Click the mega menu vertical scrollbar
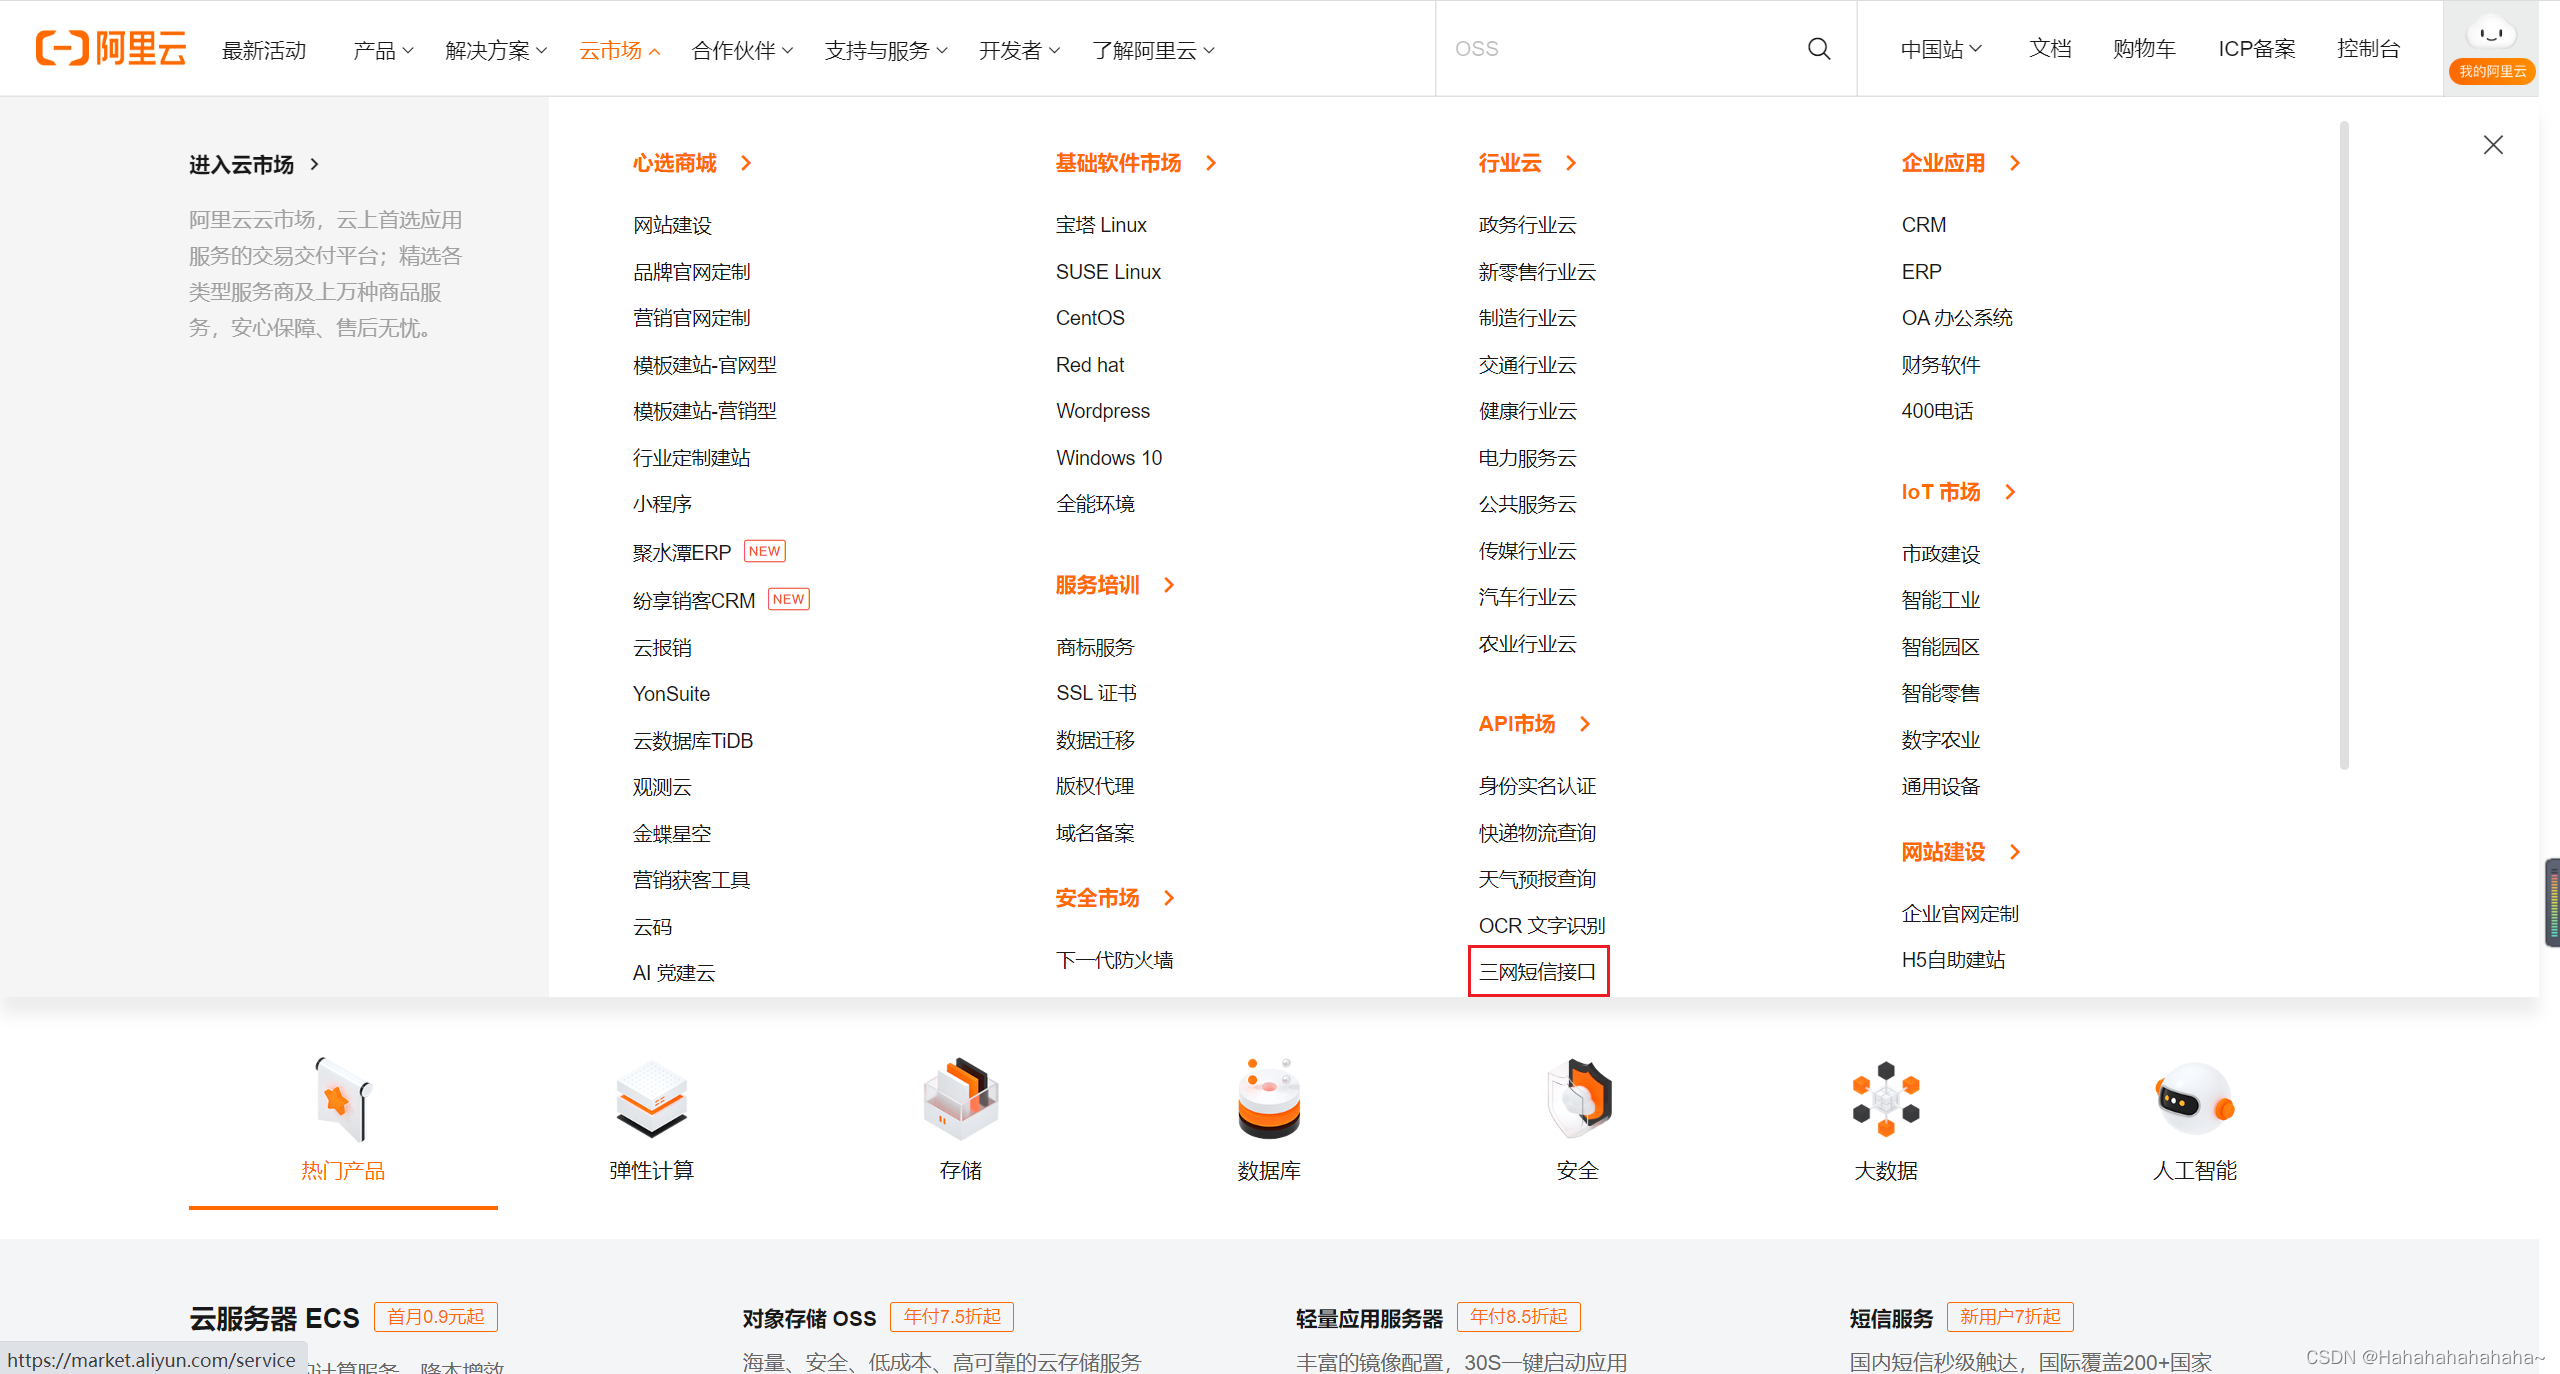Viewport: 2560px width, 1374px height. (2344, 445)
